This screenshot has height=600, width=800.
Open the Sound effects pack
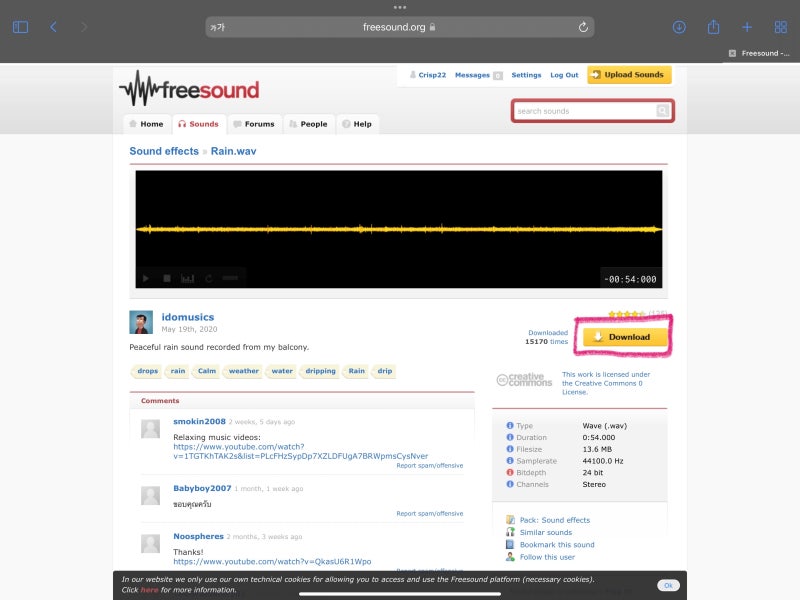pyautogui.click(x=557, y=519)
